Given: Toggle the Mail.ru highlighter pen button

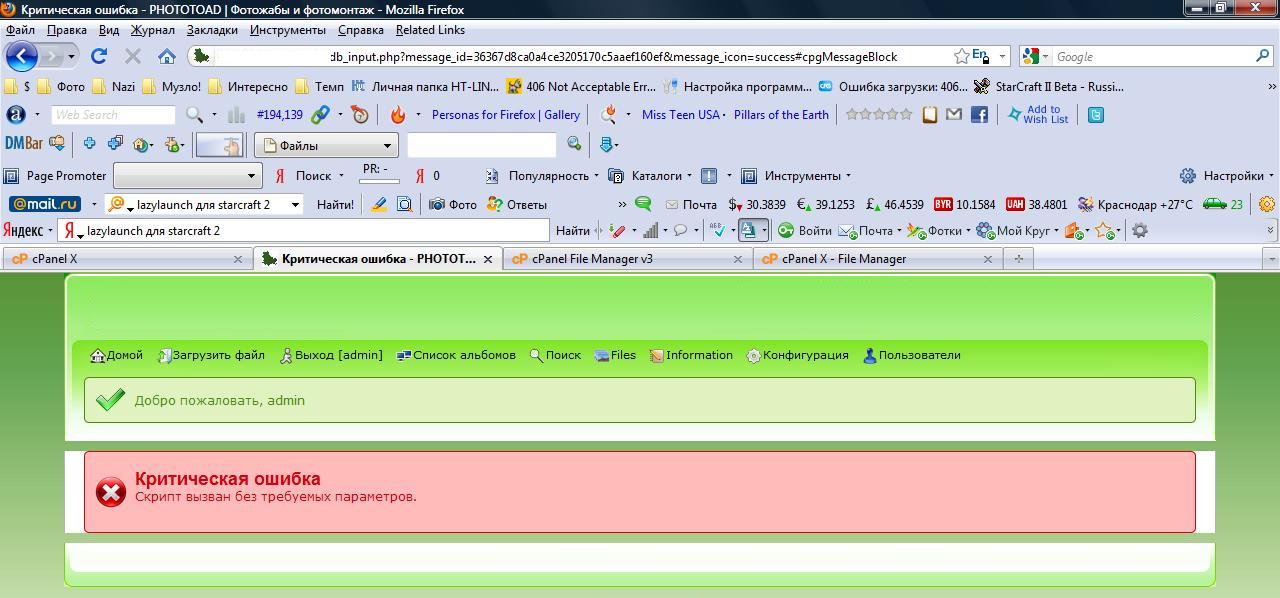Looking at the screenshot, I should 379,204.
